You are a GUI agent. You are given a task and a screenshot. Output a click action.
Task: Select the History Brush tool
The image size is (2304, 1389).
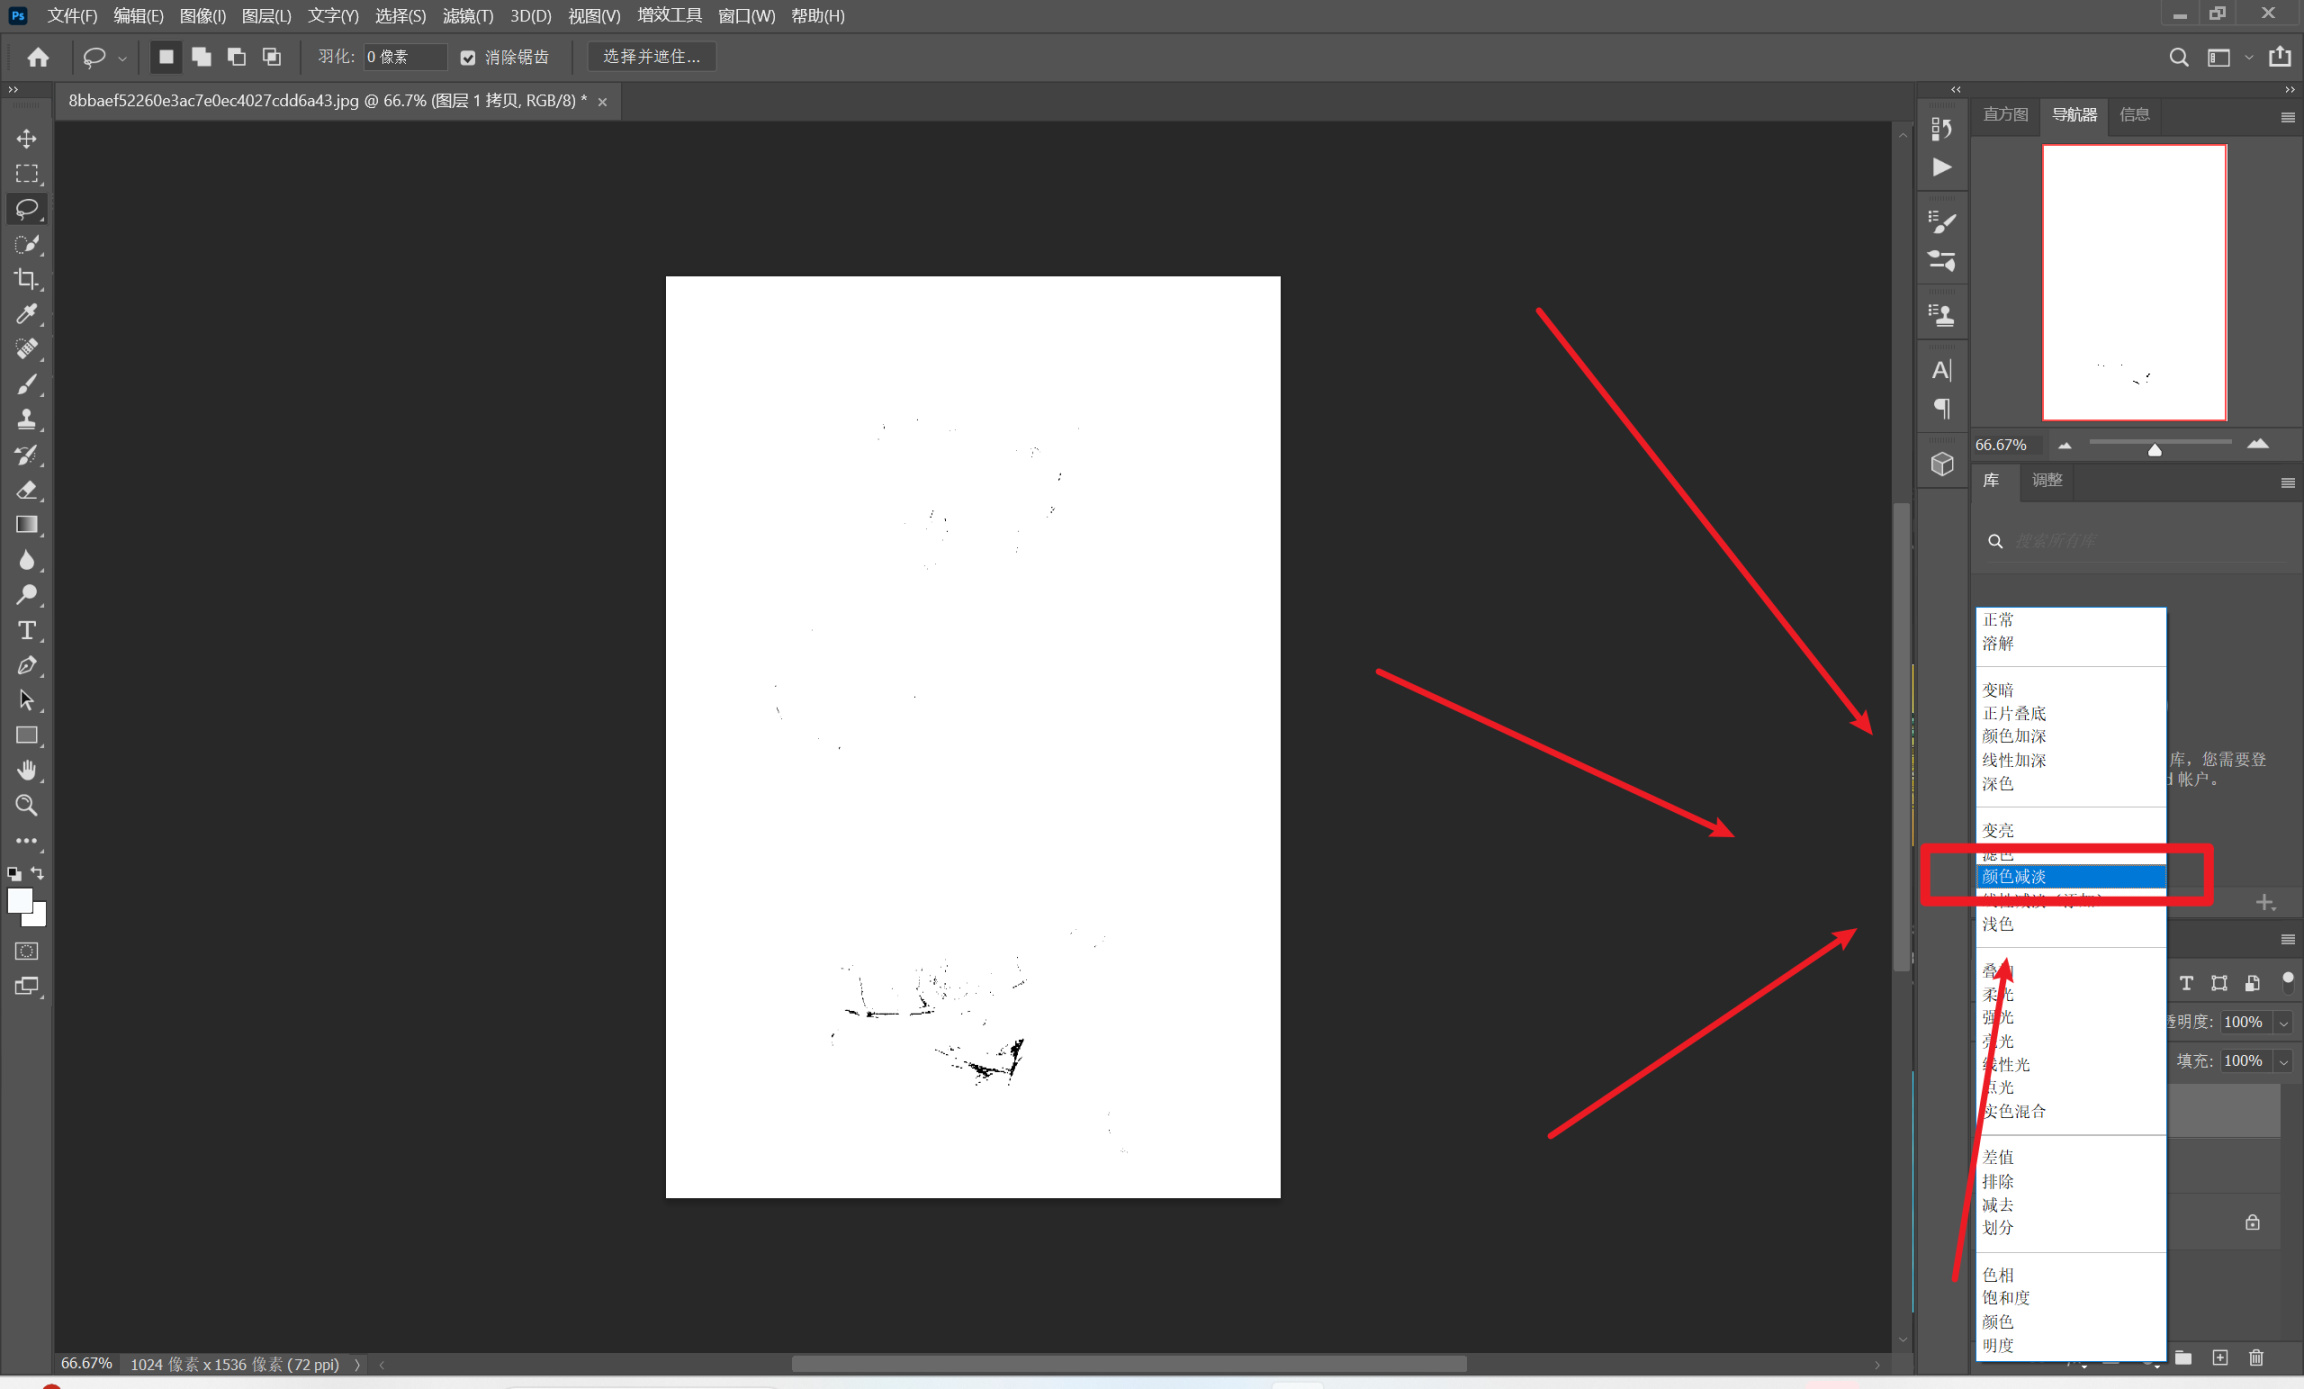[27, 455]
